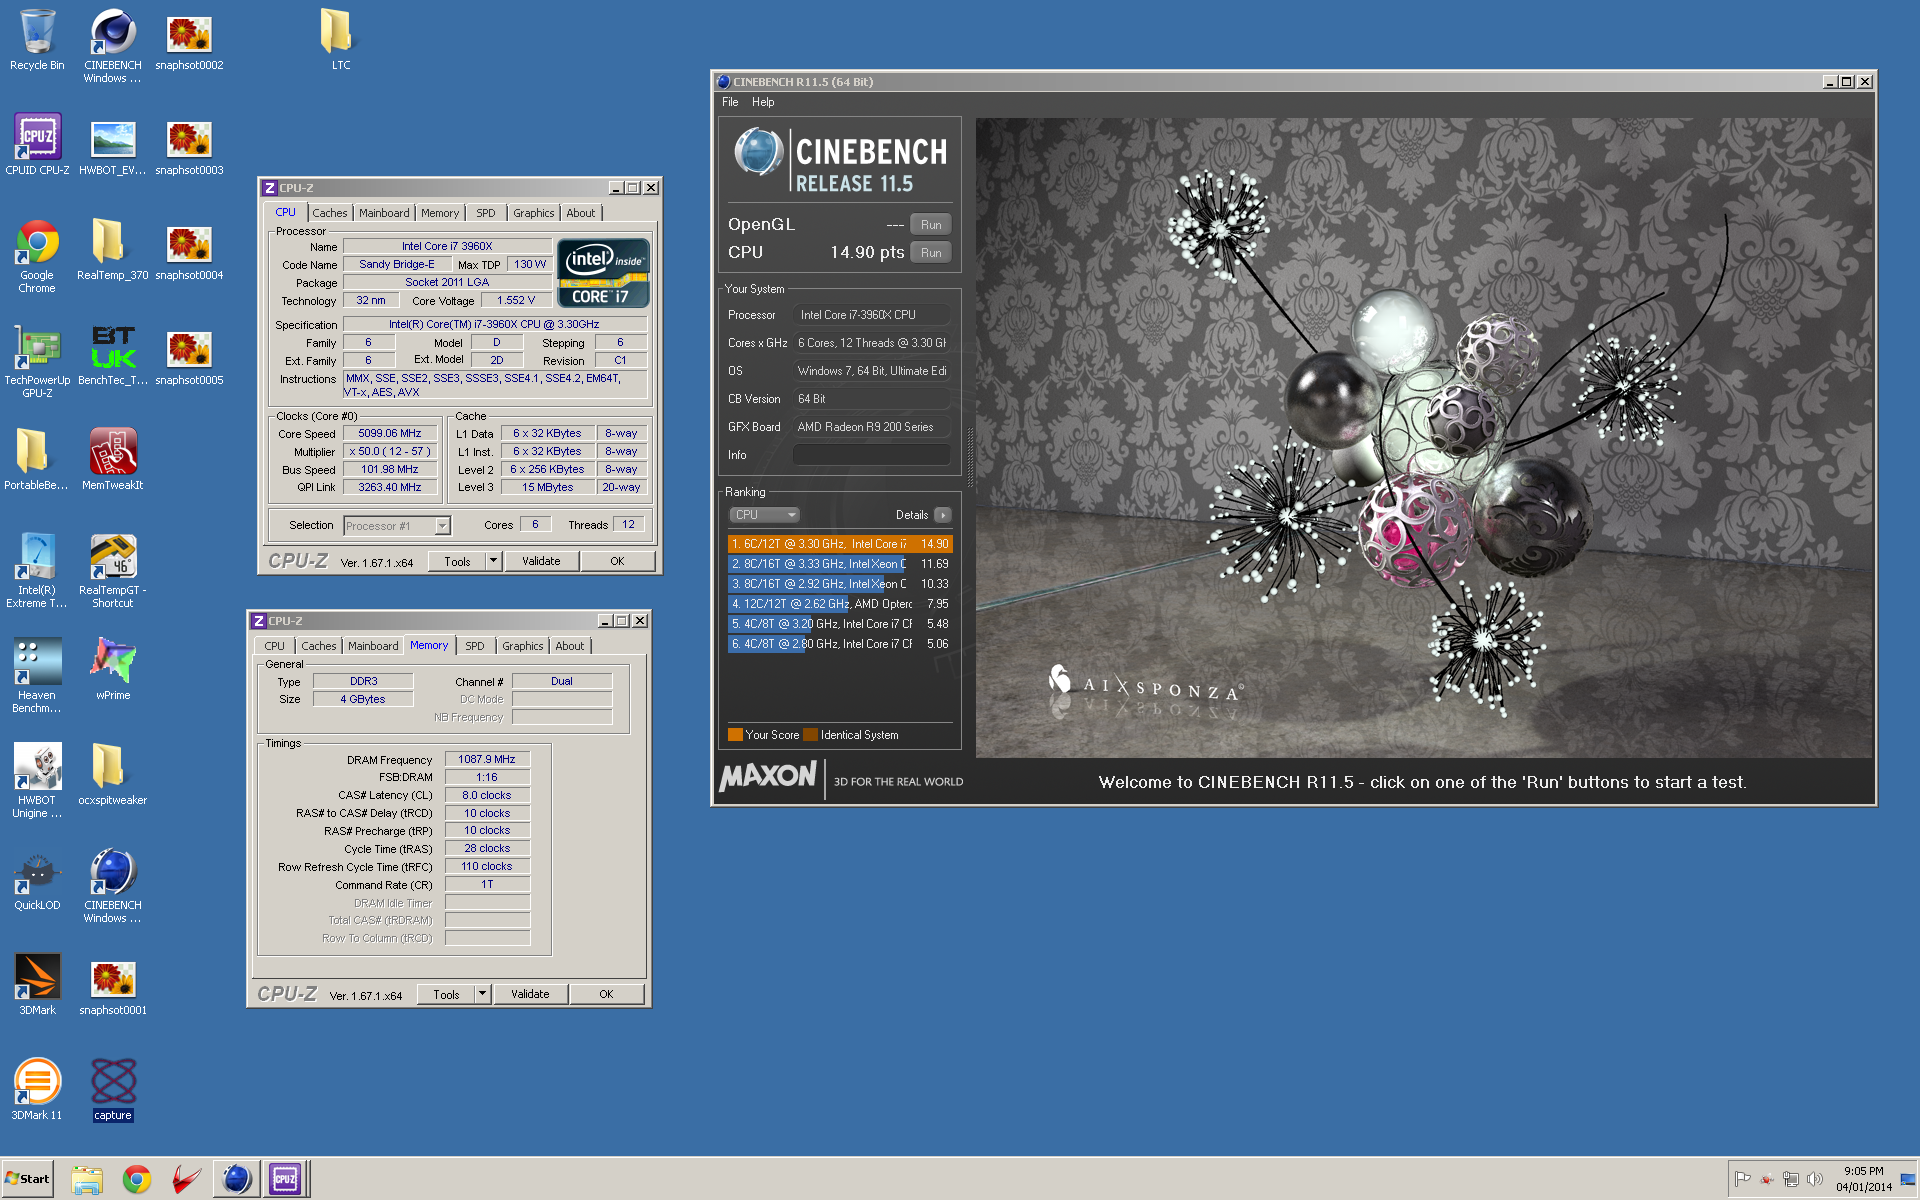1920x1200 pixels.
Task: Select the snaphsot0005 image icon
Action: (189, 355)
